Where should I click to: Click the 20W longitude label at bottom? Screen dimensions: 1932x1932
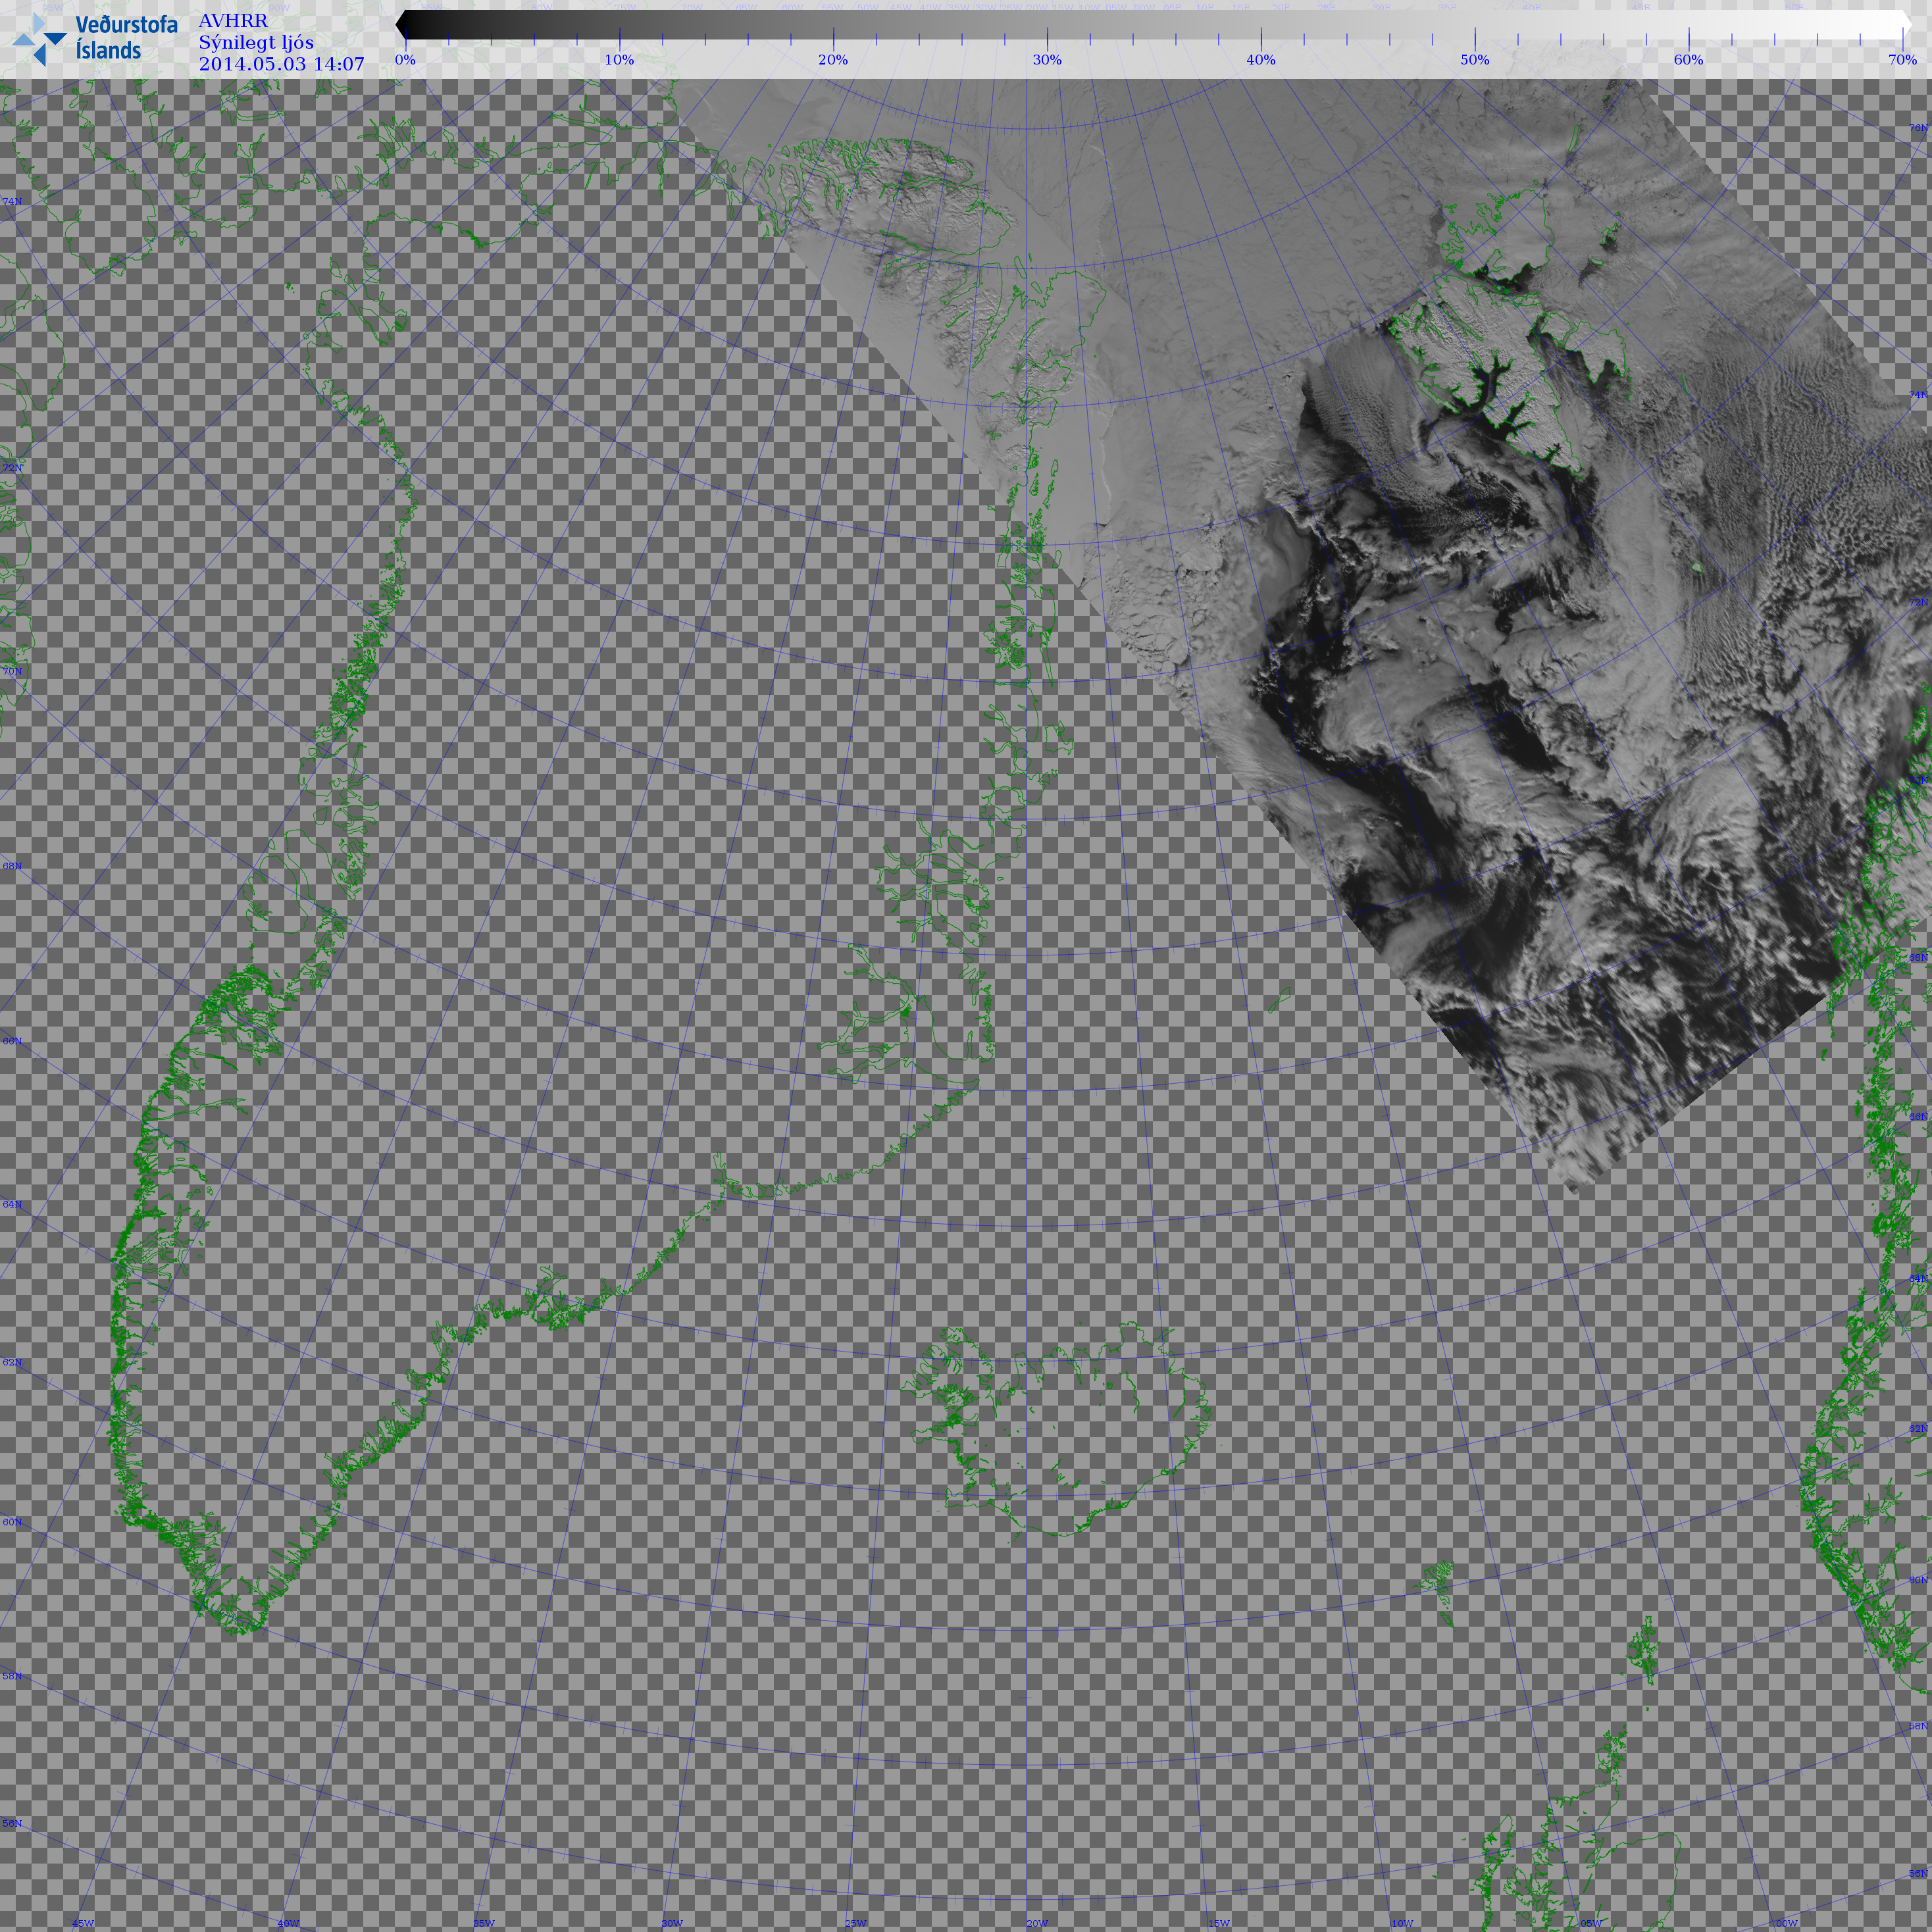(1037, 1923)
